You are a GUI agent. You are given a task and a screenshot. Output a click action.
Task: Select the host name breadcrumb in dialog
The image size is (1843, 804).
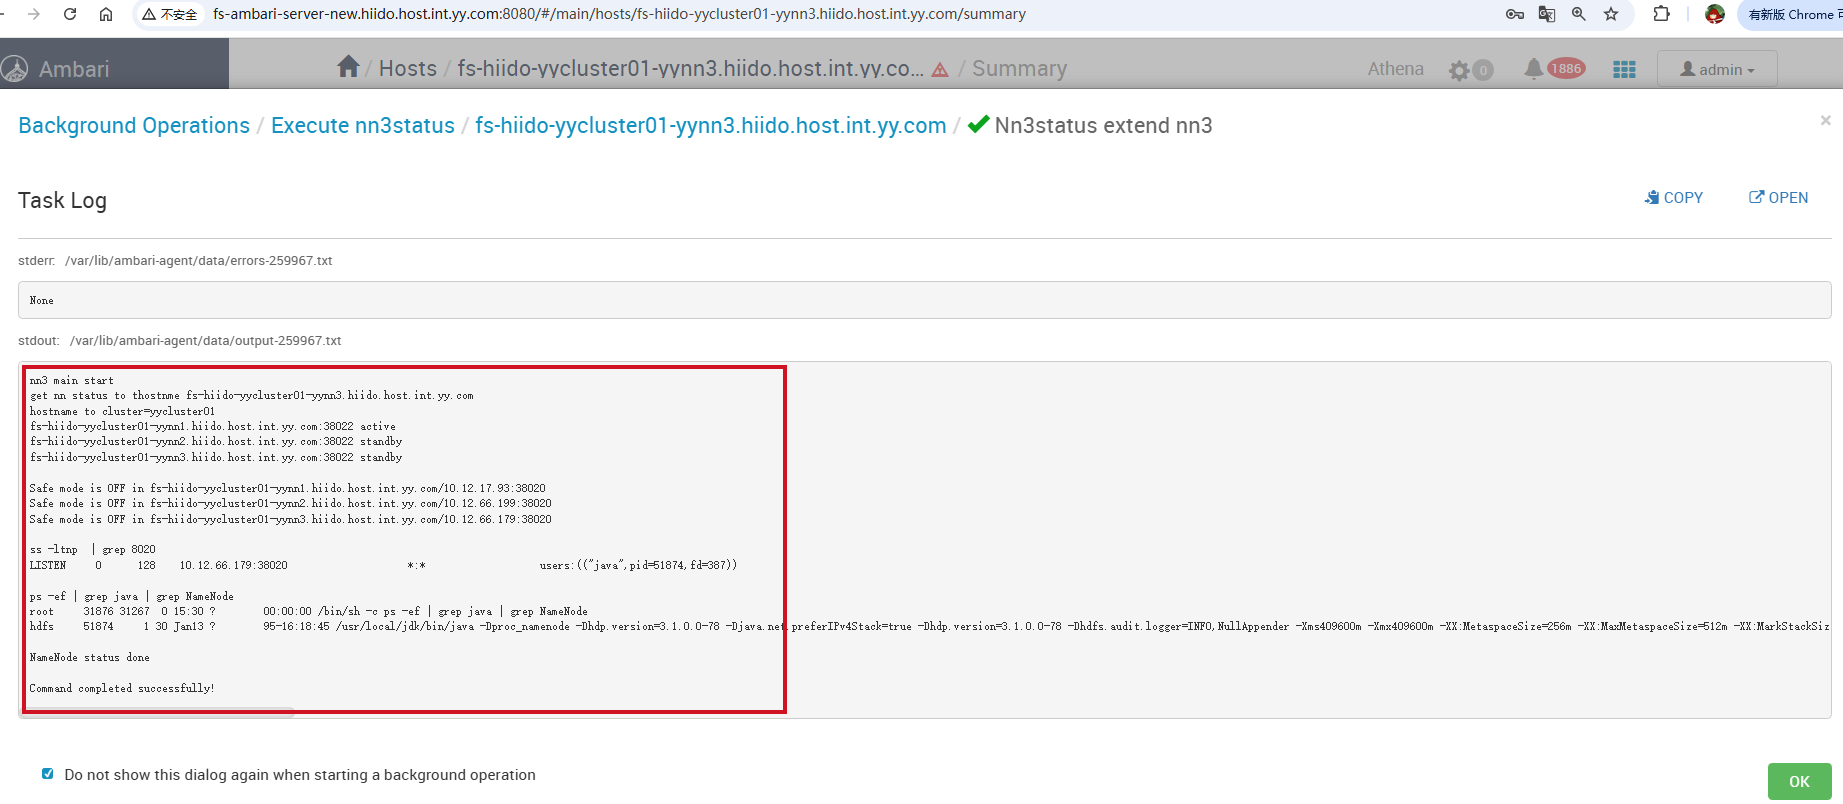(x=710, y=126)
